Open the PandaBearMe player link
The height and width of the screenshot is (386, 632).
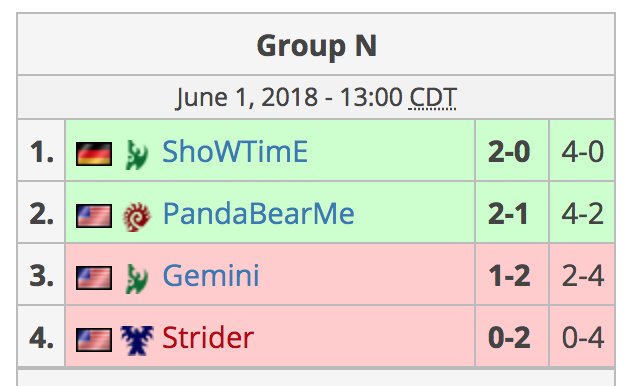tap(258, 214)
